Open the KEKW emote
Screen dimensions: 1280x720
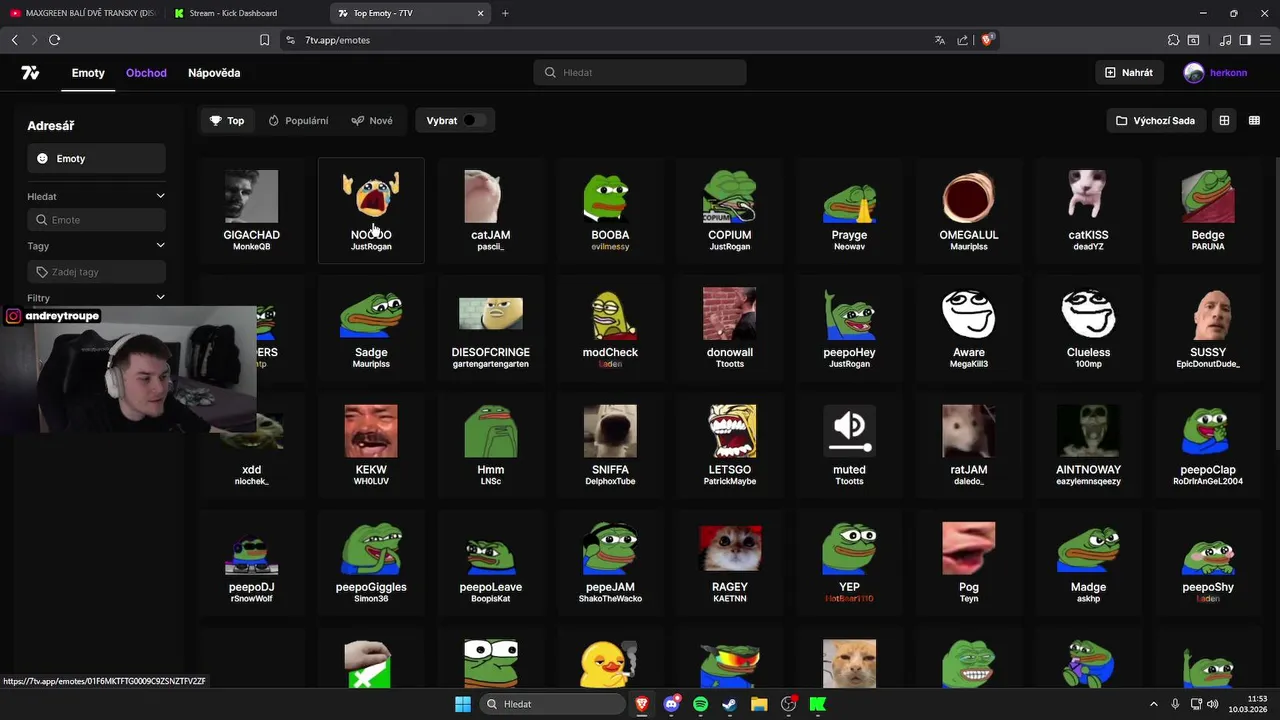click(371, 446)
